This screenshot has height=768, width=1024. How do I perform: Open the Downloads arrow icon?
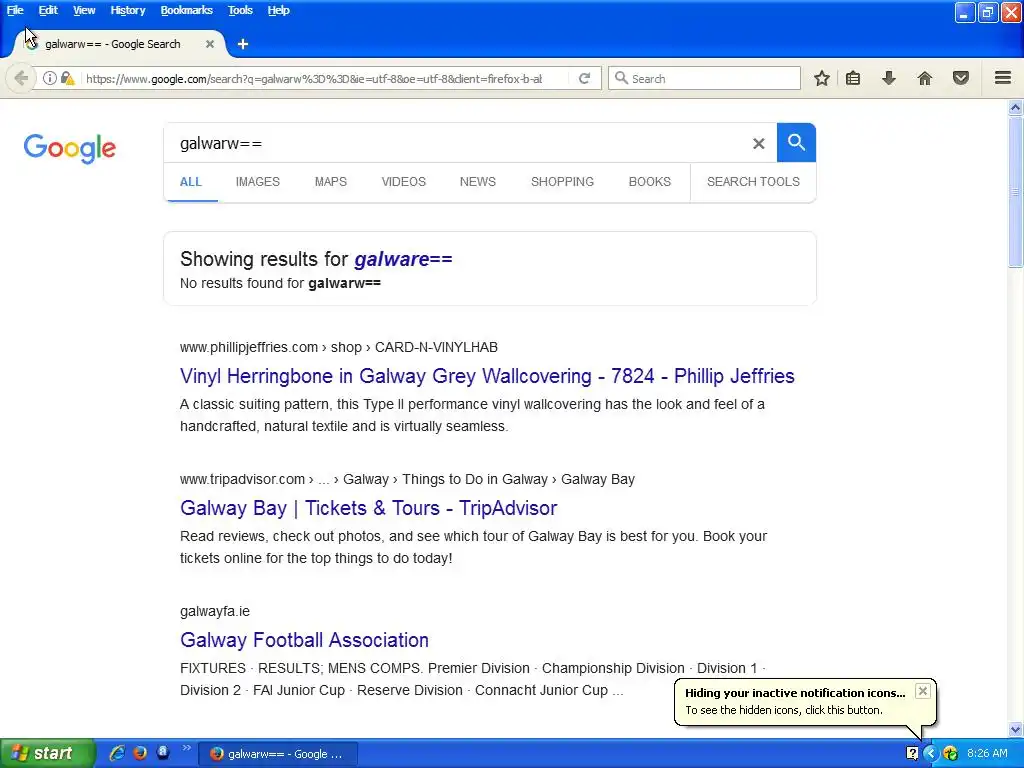click(888, 78)
